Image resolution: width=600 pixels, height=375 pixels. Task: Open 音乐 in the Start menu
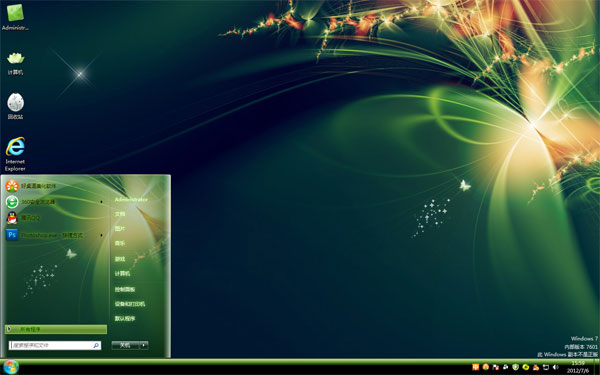120,243
